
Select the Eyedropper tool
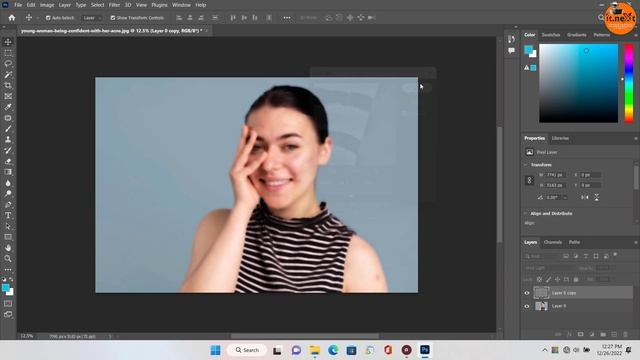point(8,107)
